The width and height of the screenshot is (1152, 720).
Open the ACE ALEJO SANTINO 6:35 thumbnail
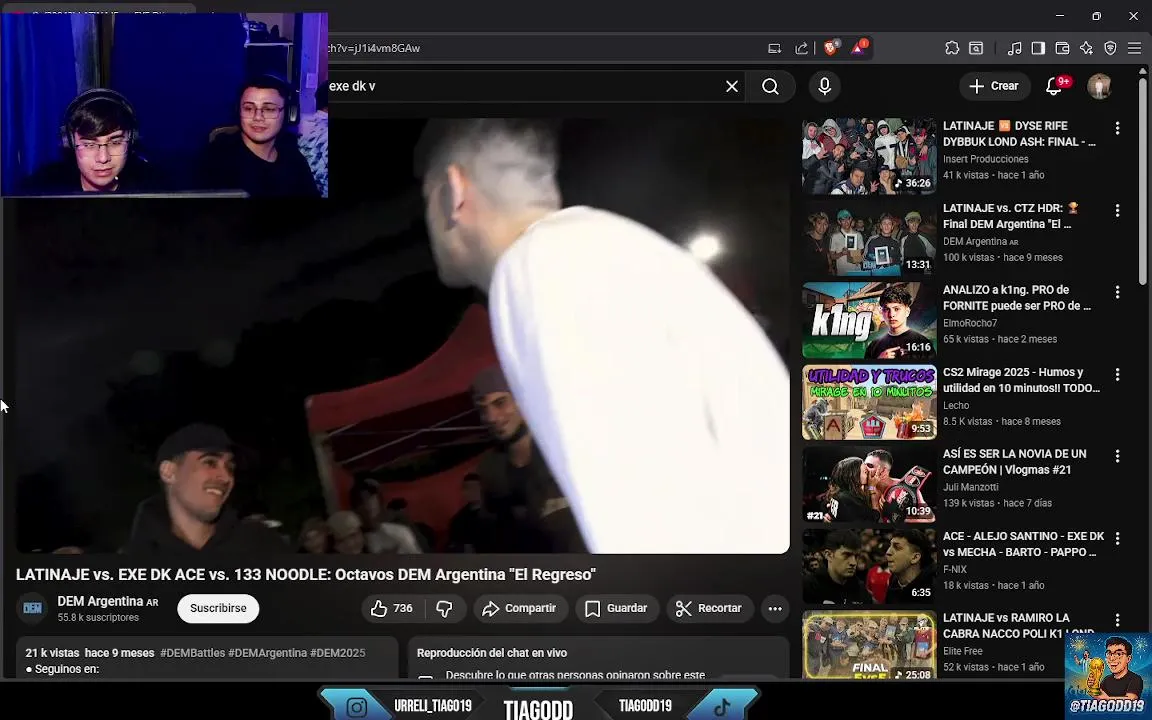coord(869,566)
